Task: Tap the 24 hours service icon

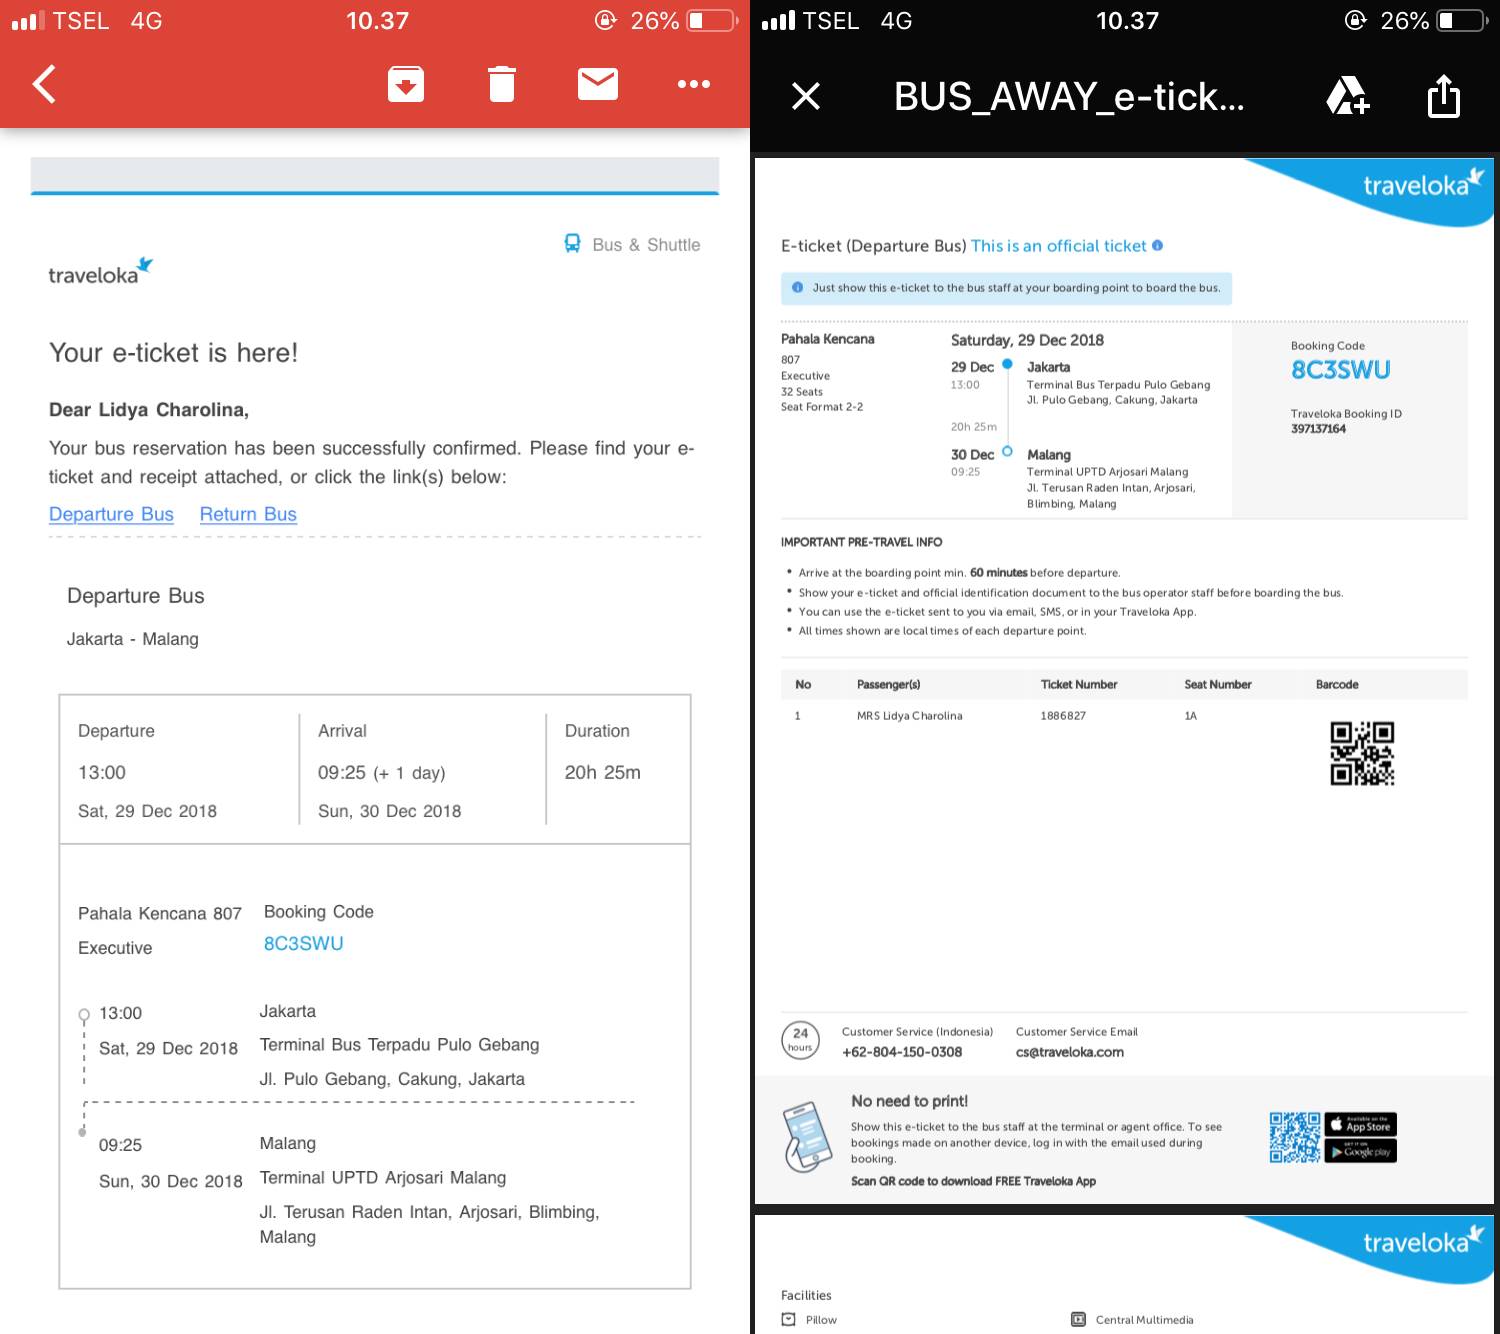Action: pos(800,1040)
